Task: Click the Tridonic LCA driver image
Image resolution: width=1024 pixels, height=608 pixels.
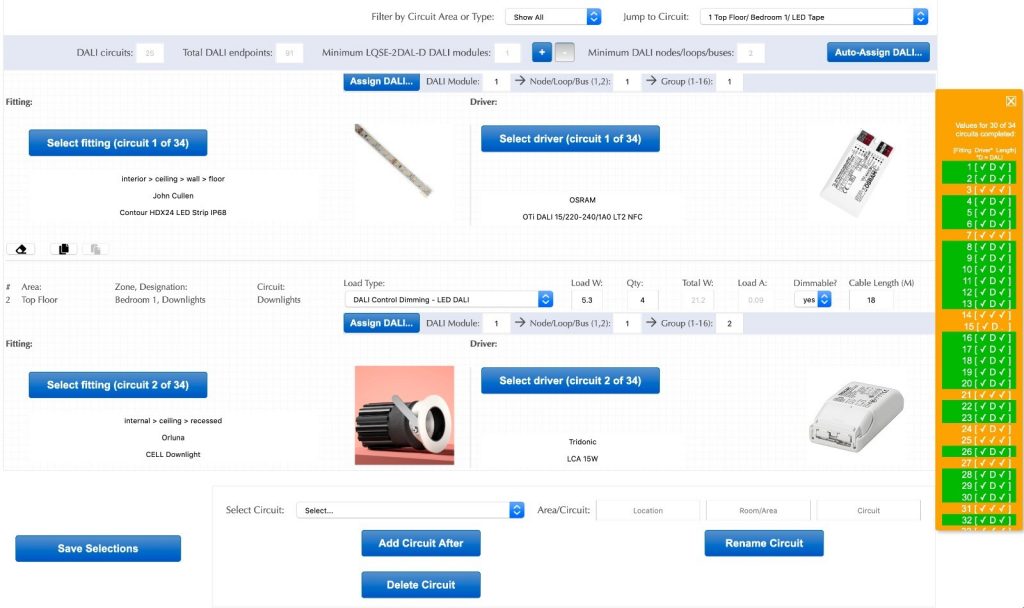Action: click(x=854, y=414)
